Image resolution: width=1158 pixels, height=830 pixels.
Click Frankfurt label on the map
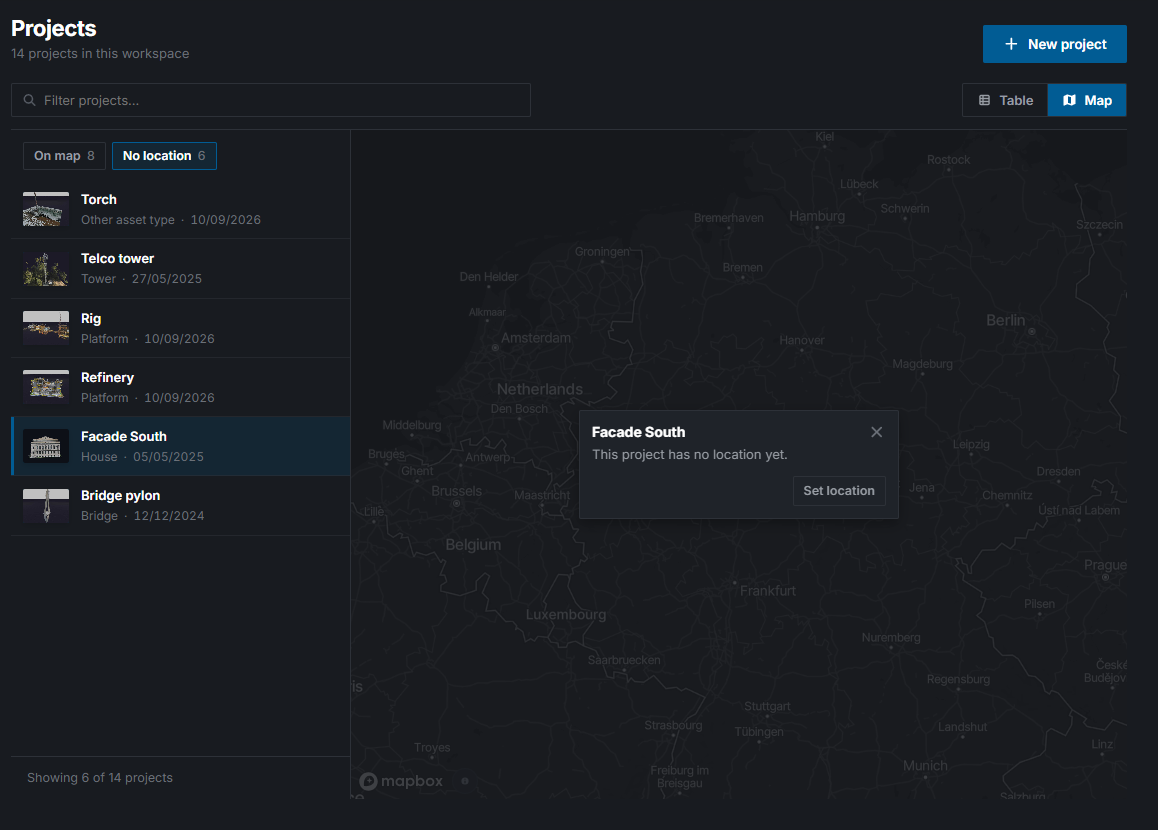point(768,591)
